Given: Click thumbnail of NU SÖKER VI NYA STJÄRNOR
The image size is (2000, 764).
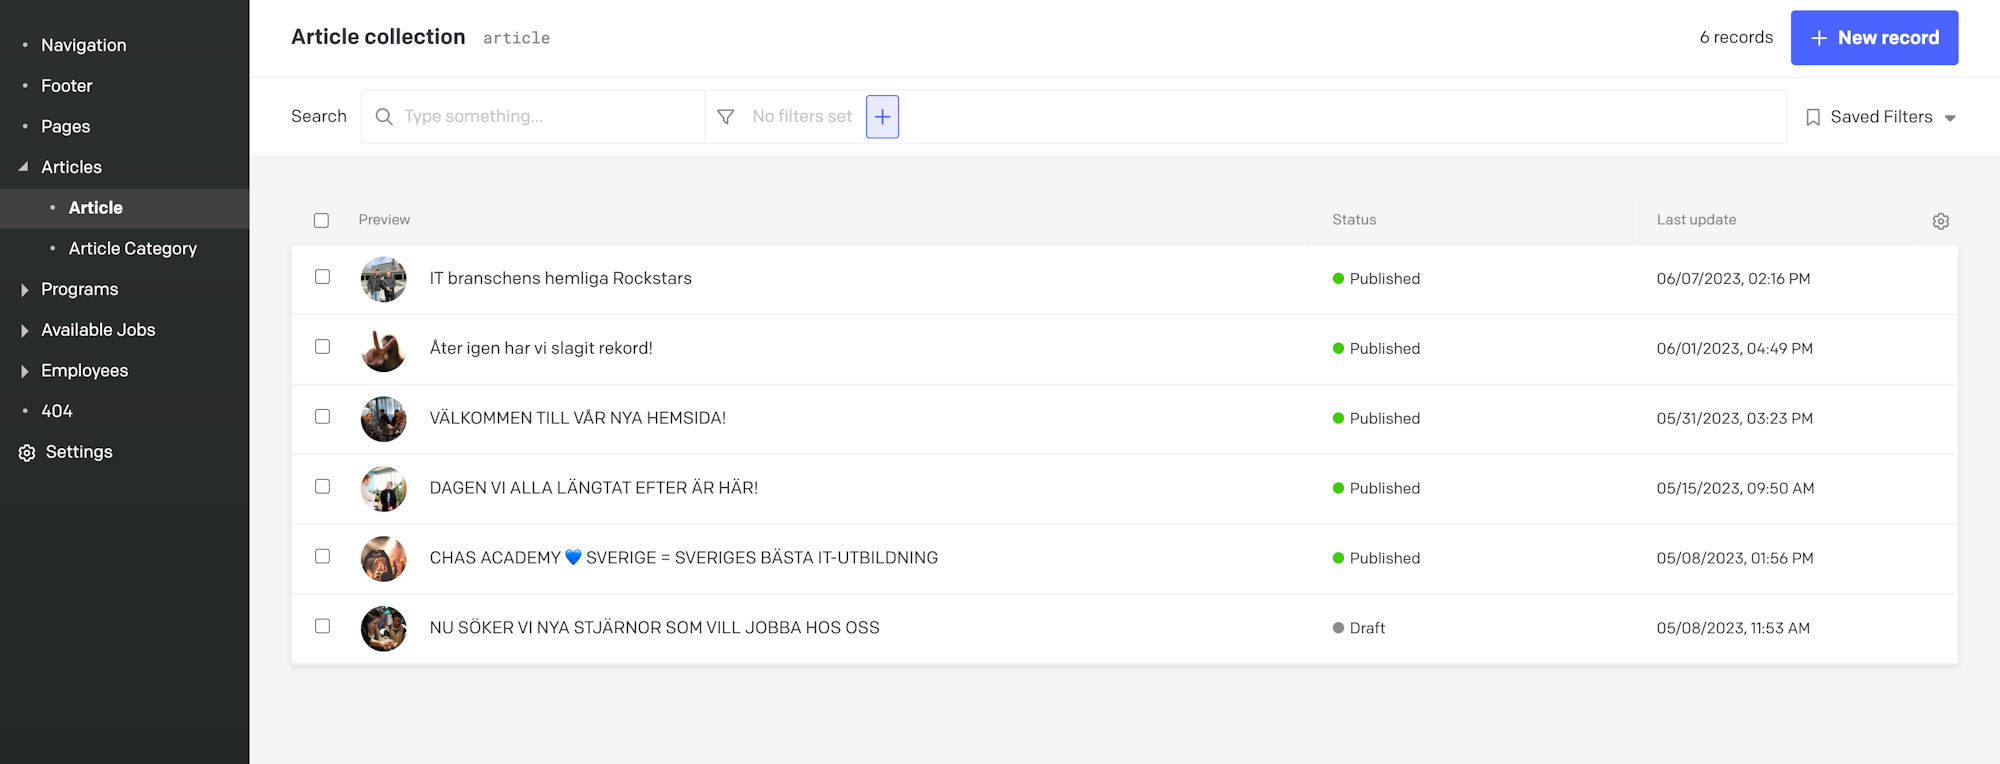Looking at the screenshot, I should click(384, 629).
